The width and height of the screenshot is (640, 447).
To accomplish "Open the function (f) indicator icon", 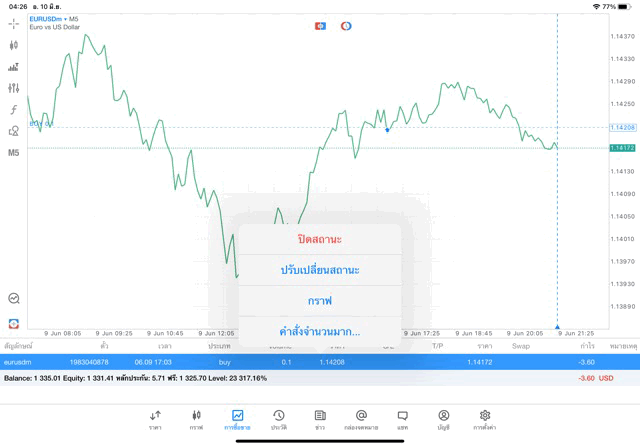I will pyautogui.click(x=14, y=110).
